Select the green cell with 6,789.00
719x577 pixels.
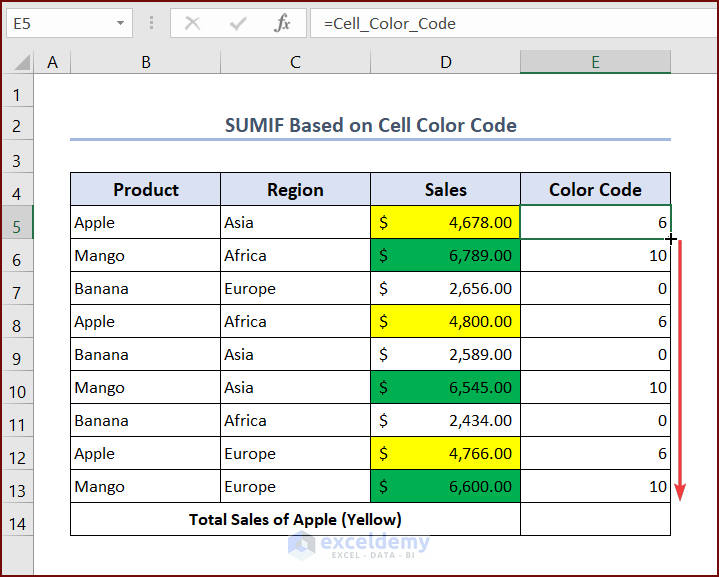tap(445, 255)
